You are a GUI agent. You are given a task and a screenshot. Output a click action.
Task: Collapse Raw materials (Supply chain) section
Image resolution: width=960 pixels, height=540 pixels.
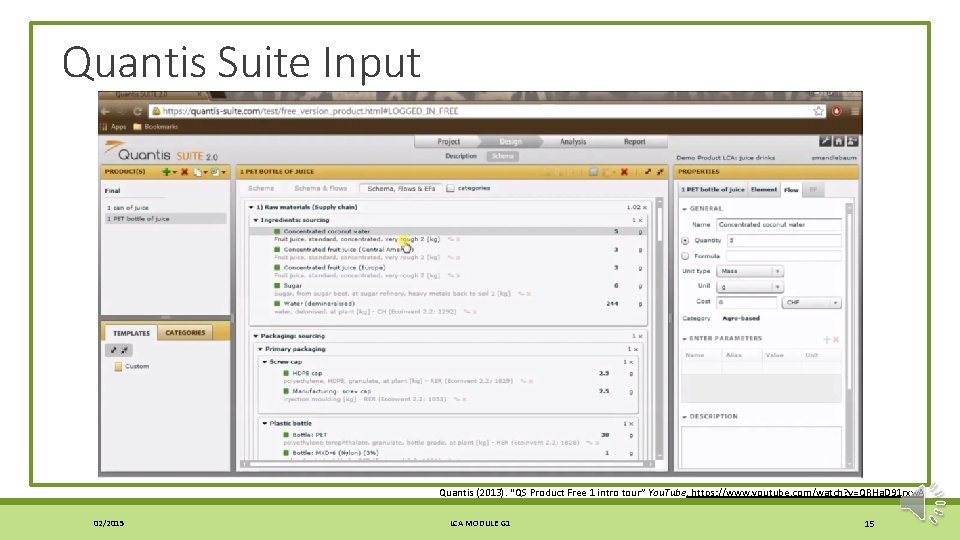(x=251, y=207)
